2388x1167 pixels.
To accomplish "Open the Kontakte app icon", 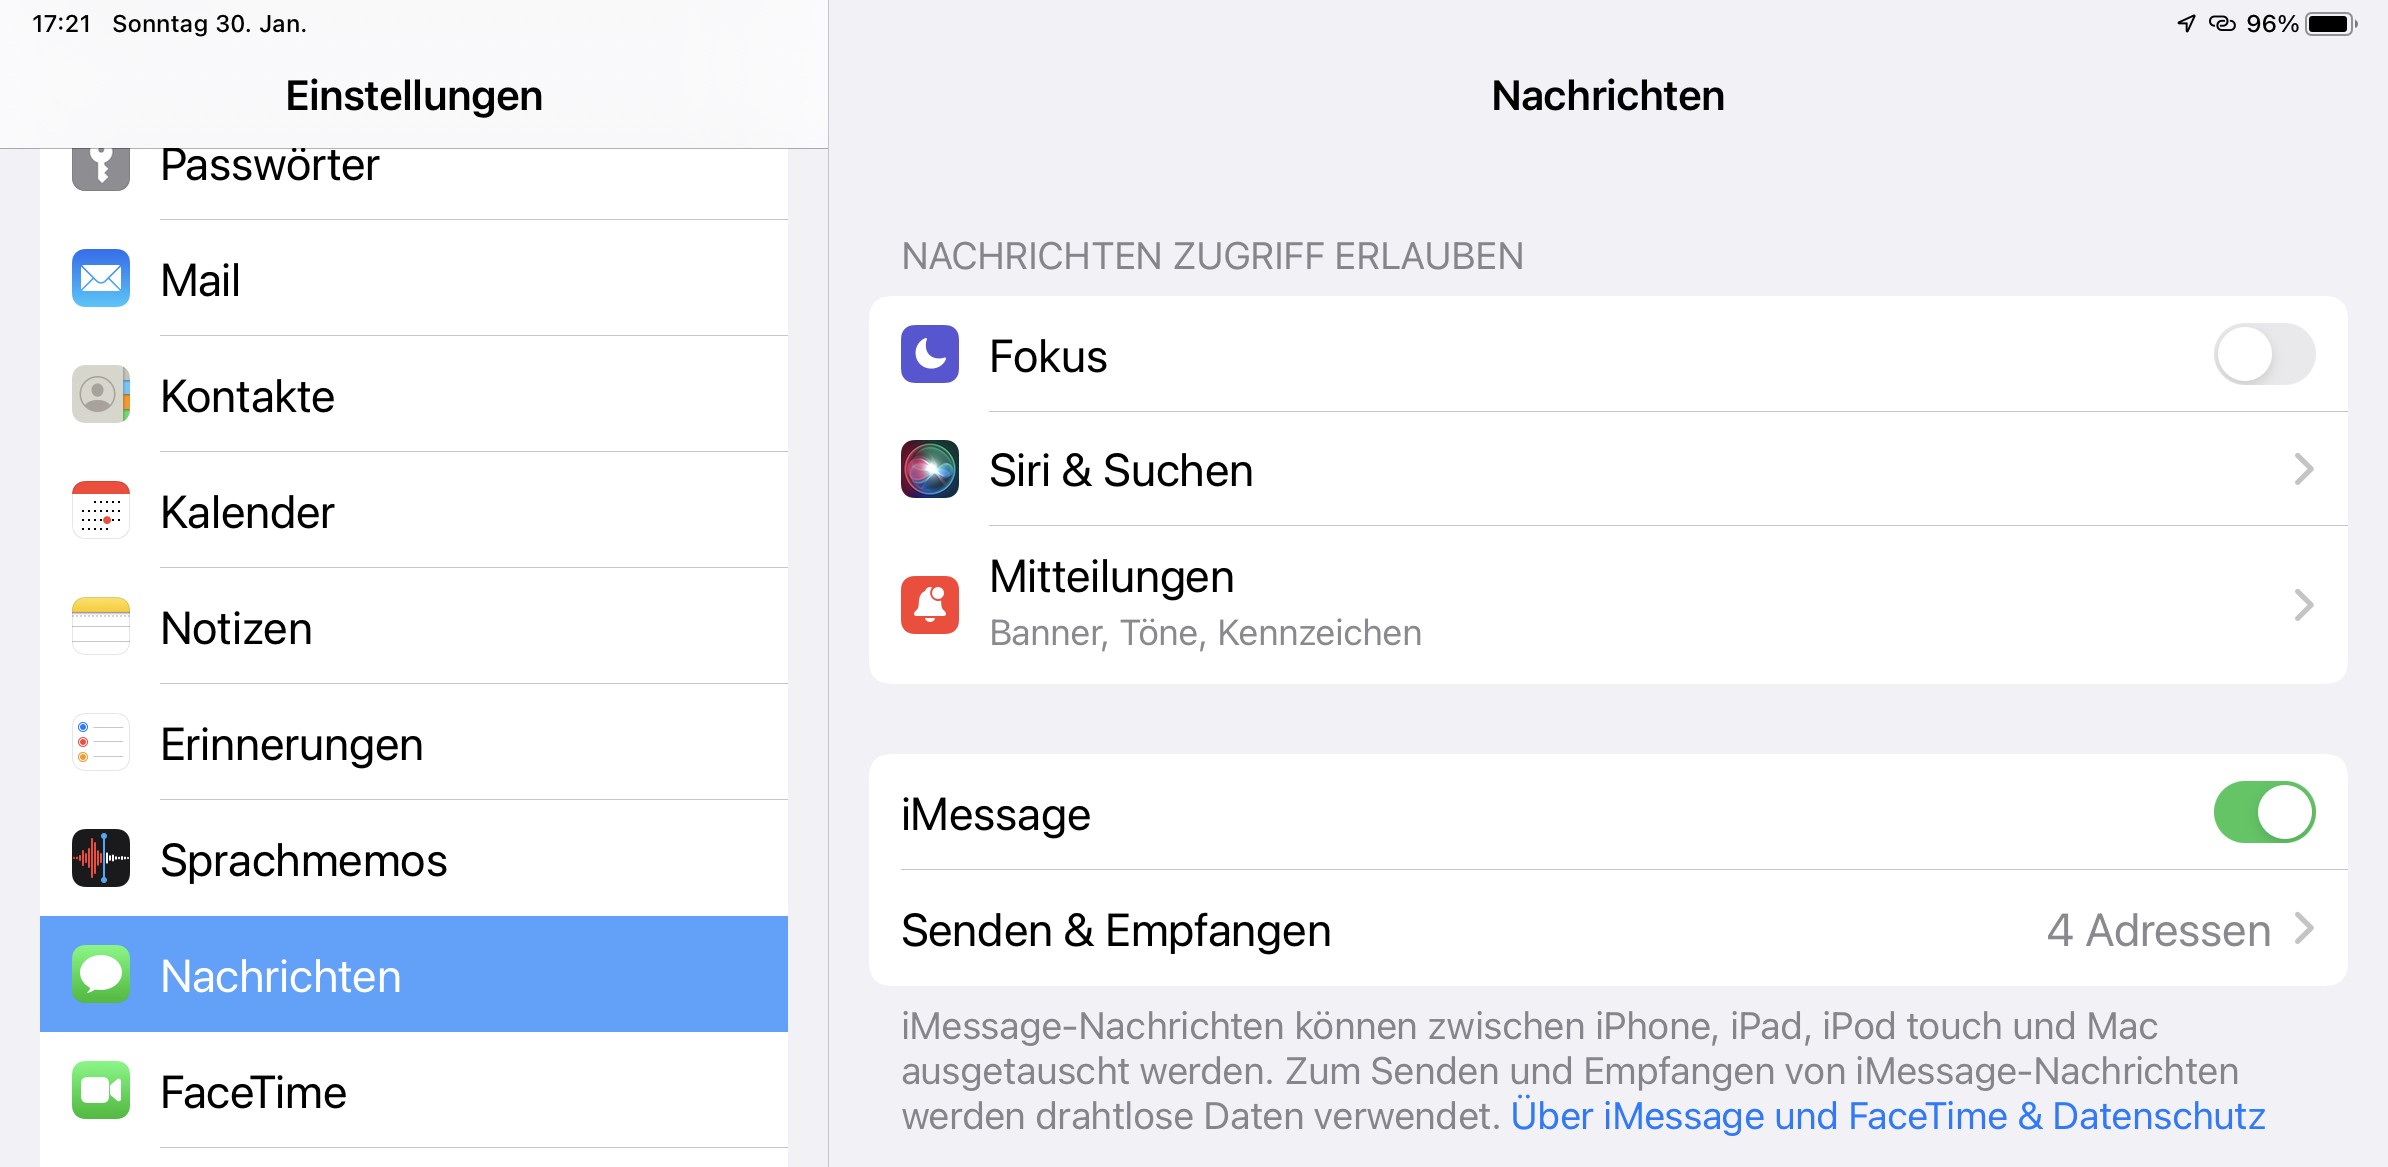I will (x=101, y=394).
